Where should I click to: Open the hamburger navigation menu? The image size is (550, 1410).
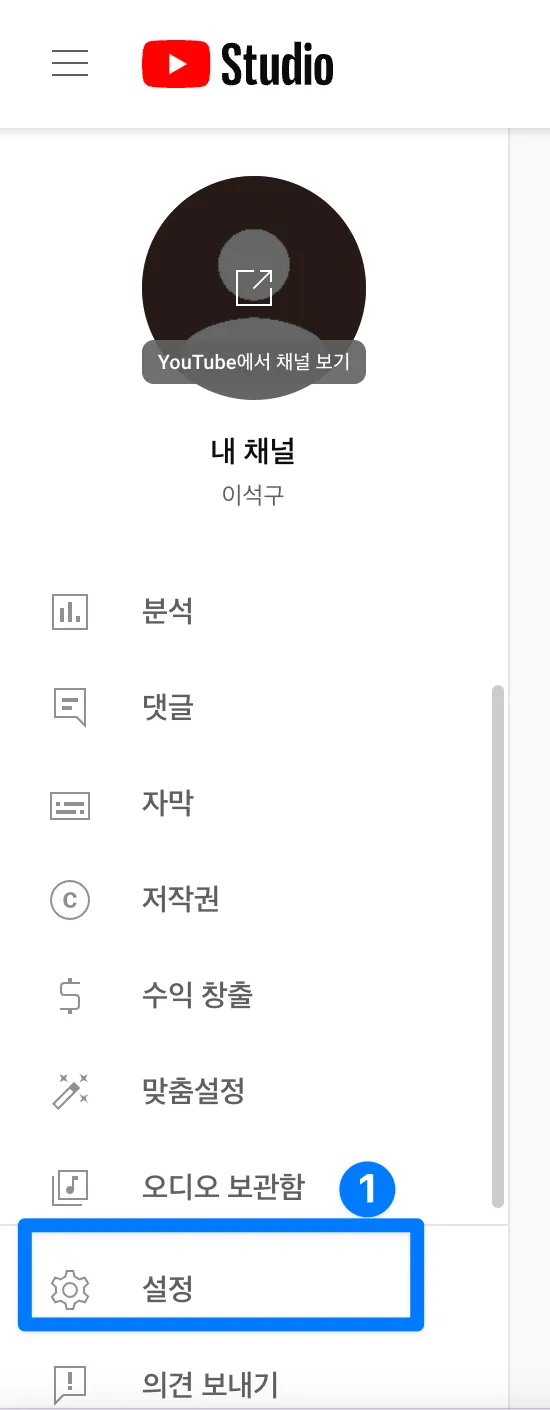click(70, 64)
